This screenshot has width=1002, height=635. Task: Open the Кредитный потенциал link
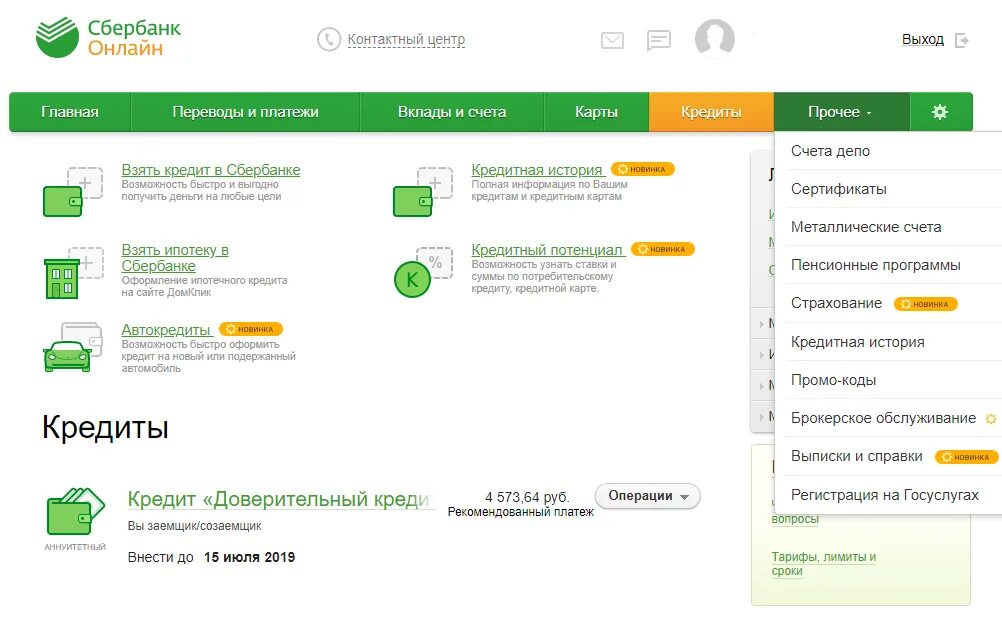(x=547, y=250)
